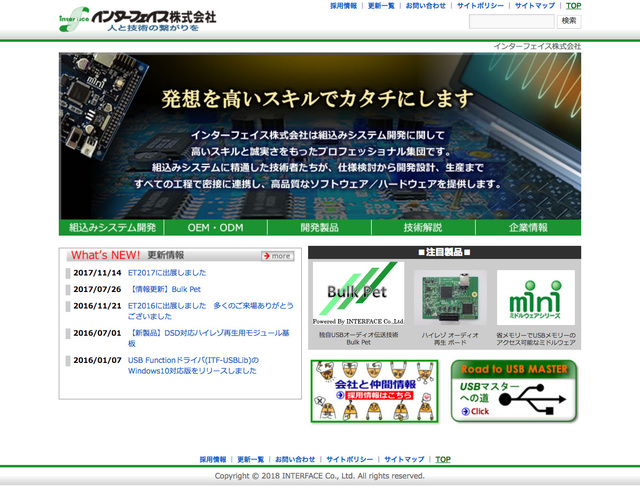The width and height of the screenshot is (640, 497).
Task: Open サイトポリシー link in footer
Action: pos(349,459)
